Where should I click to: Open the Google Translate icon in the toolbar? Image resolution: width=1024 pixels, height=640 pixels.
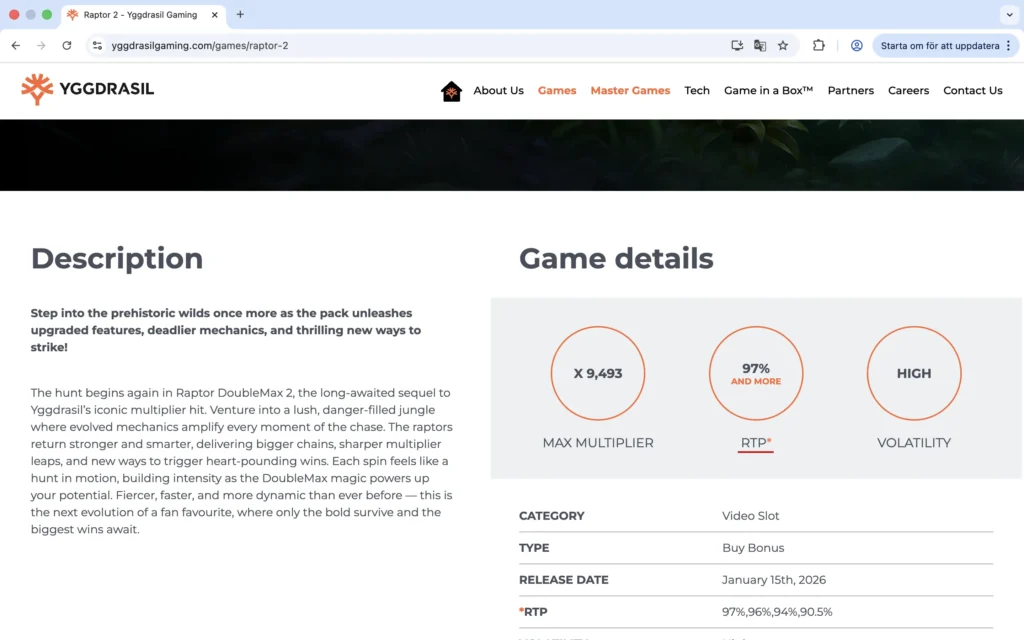[x=760, y=45]
